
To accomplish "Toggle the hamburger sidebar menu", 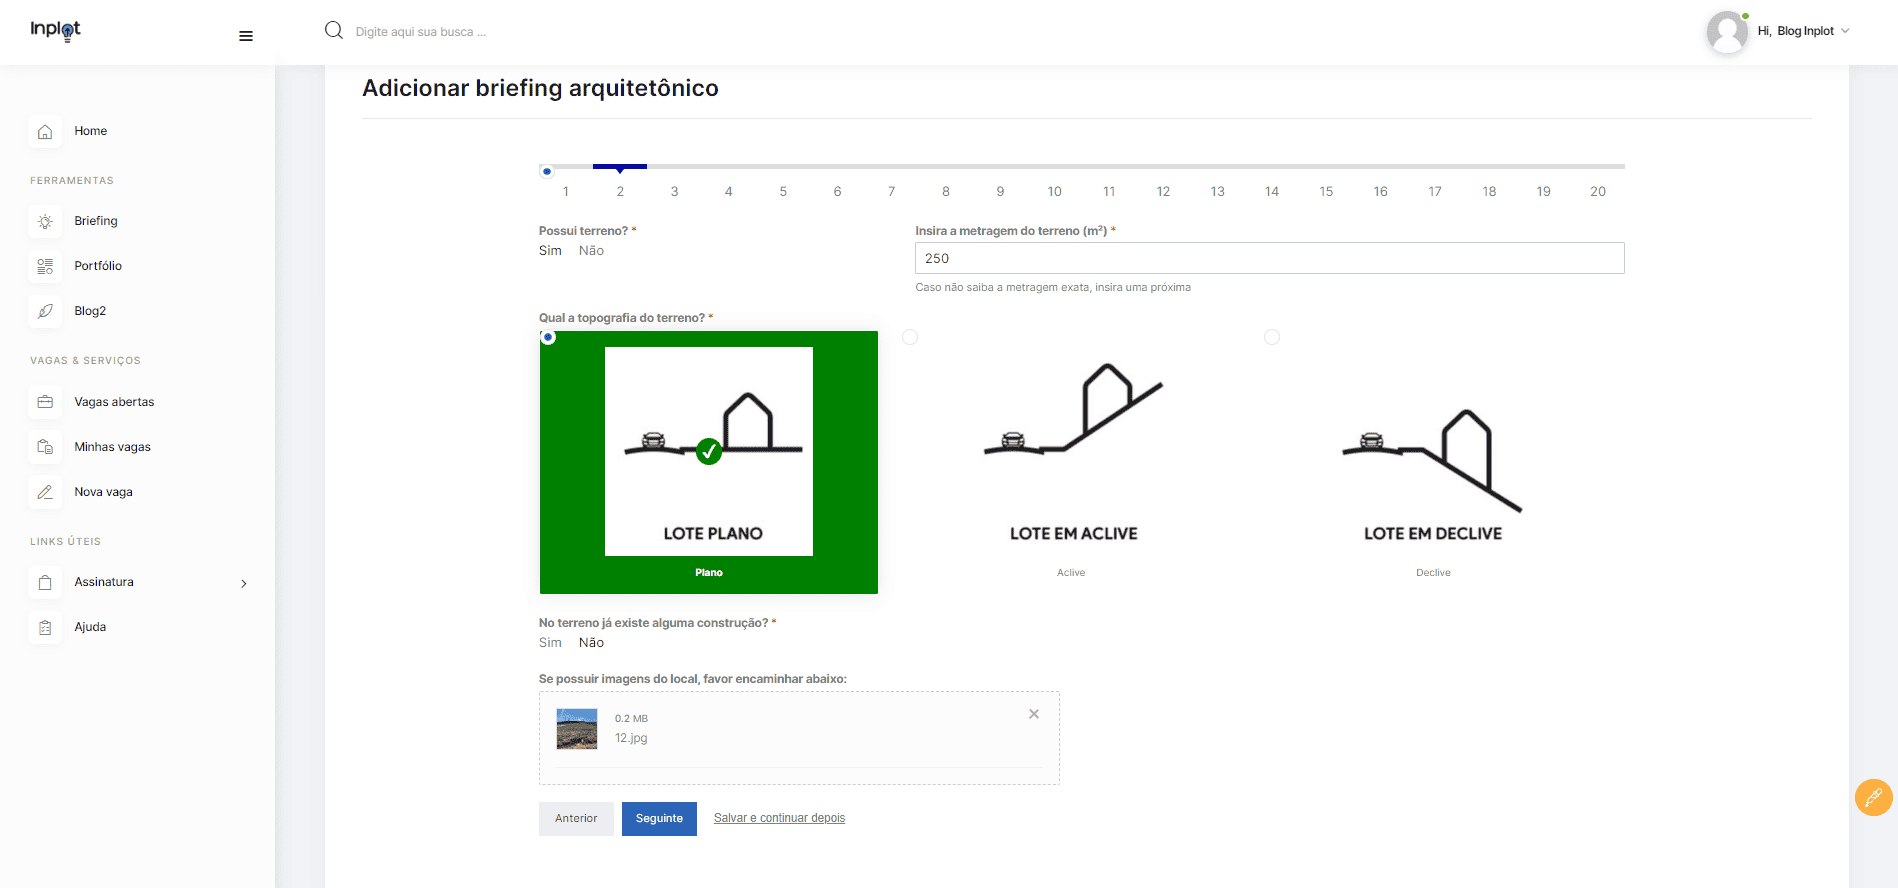I will click(246, 36).
